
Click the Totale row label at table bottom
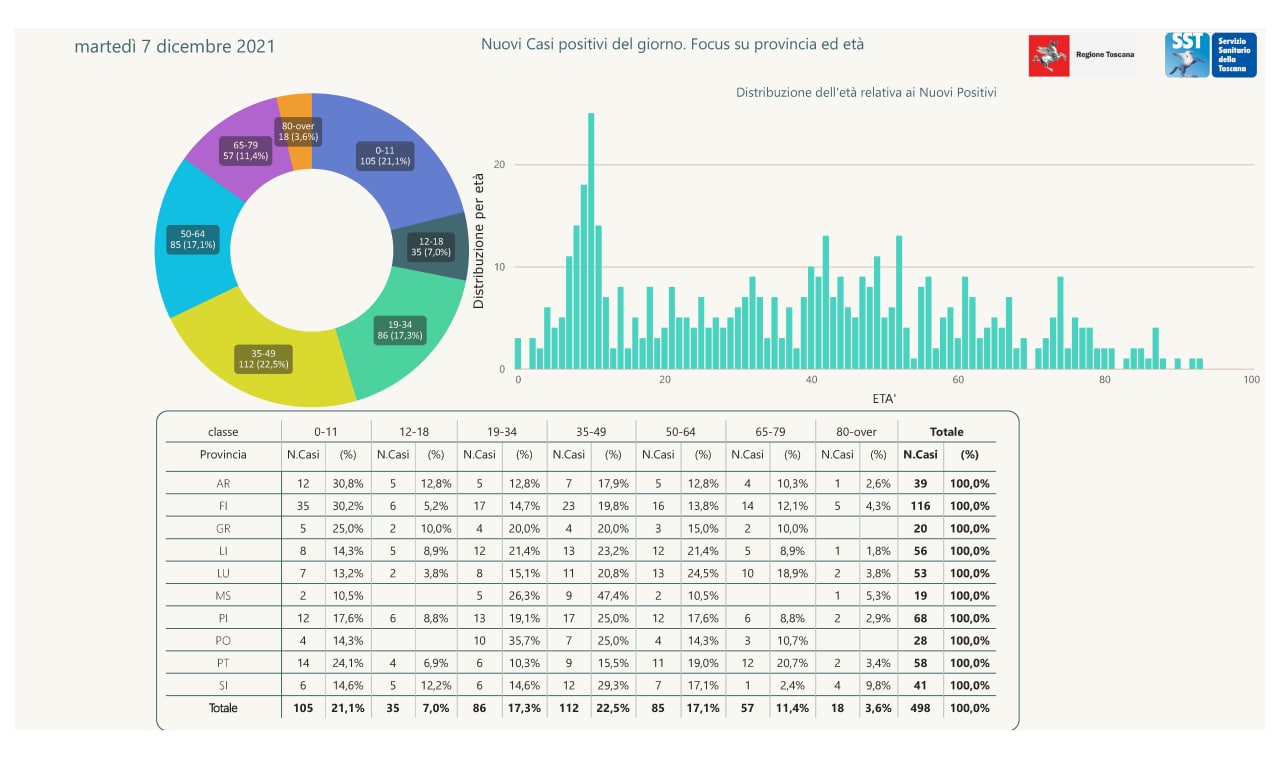(223, 708)
